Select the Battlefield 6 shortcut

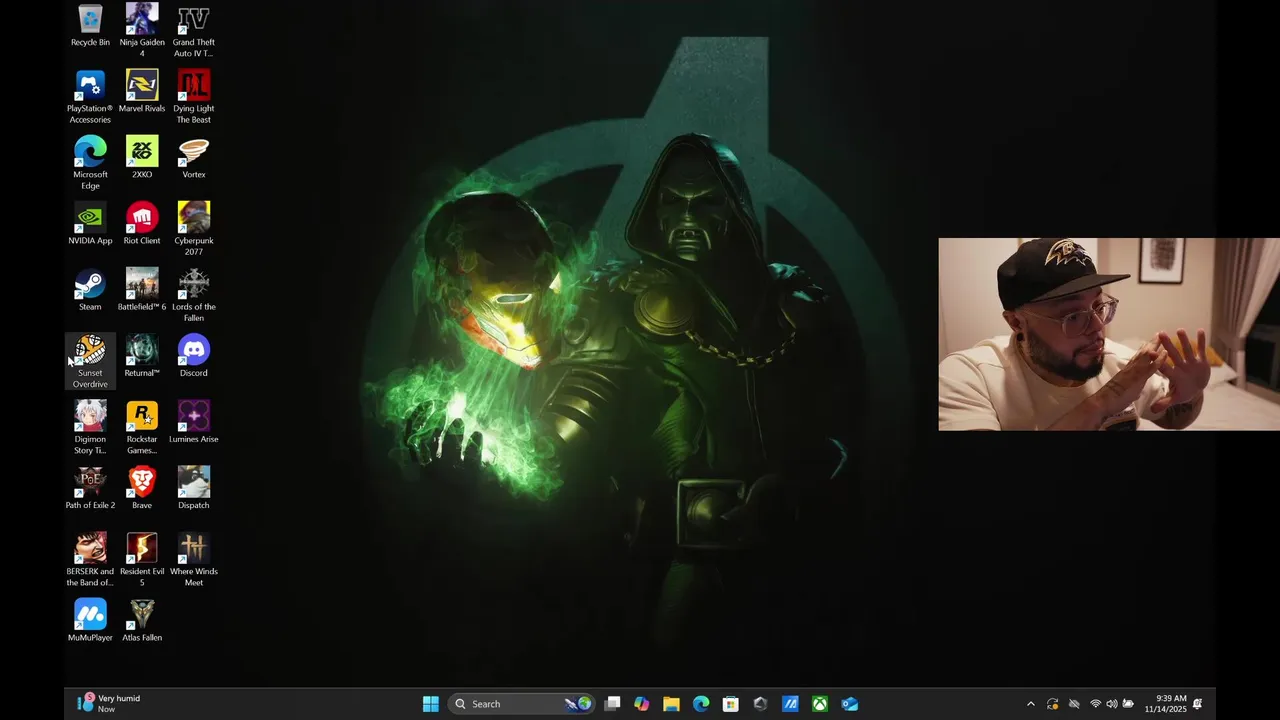click(x=142, y=290)
